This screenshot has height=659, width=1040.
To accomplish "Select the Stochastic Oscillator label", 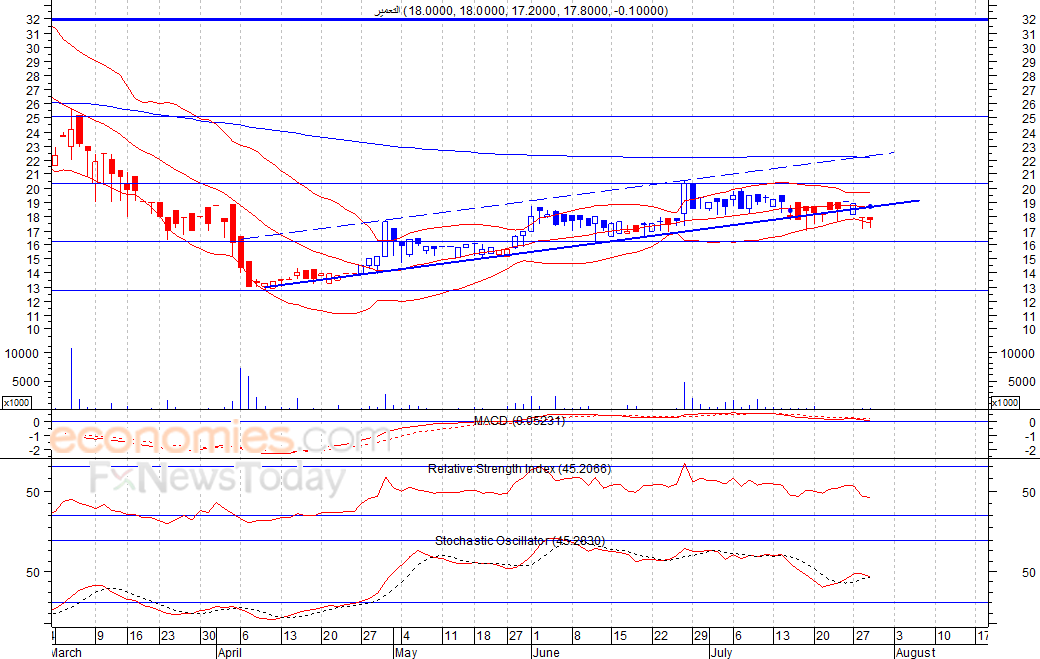I will coord(519,541).
